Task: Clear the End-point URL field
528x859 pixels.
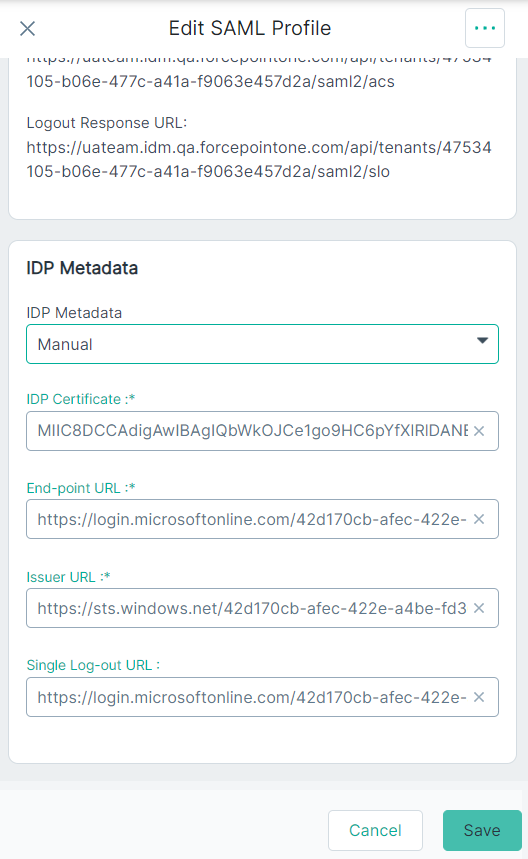Action: [x=479, y=519]
